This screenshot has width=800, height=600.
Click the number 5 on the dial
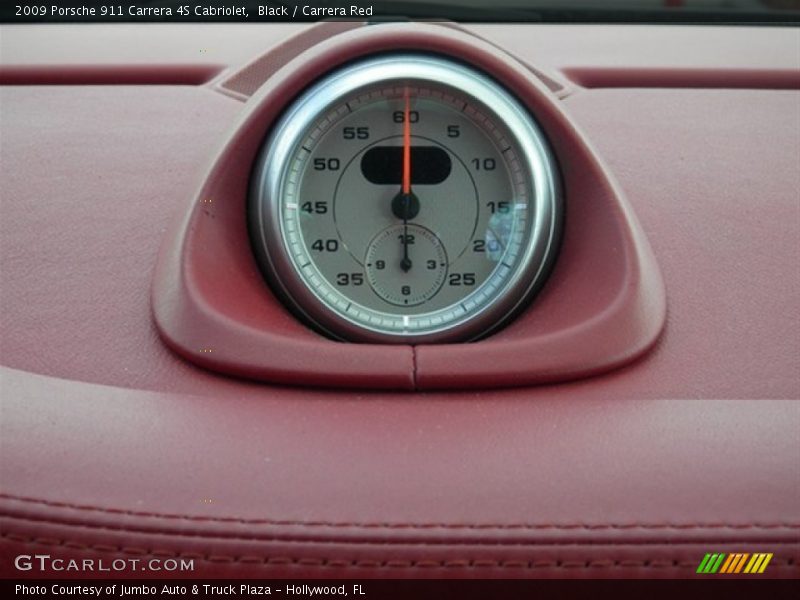point(453,132)
